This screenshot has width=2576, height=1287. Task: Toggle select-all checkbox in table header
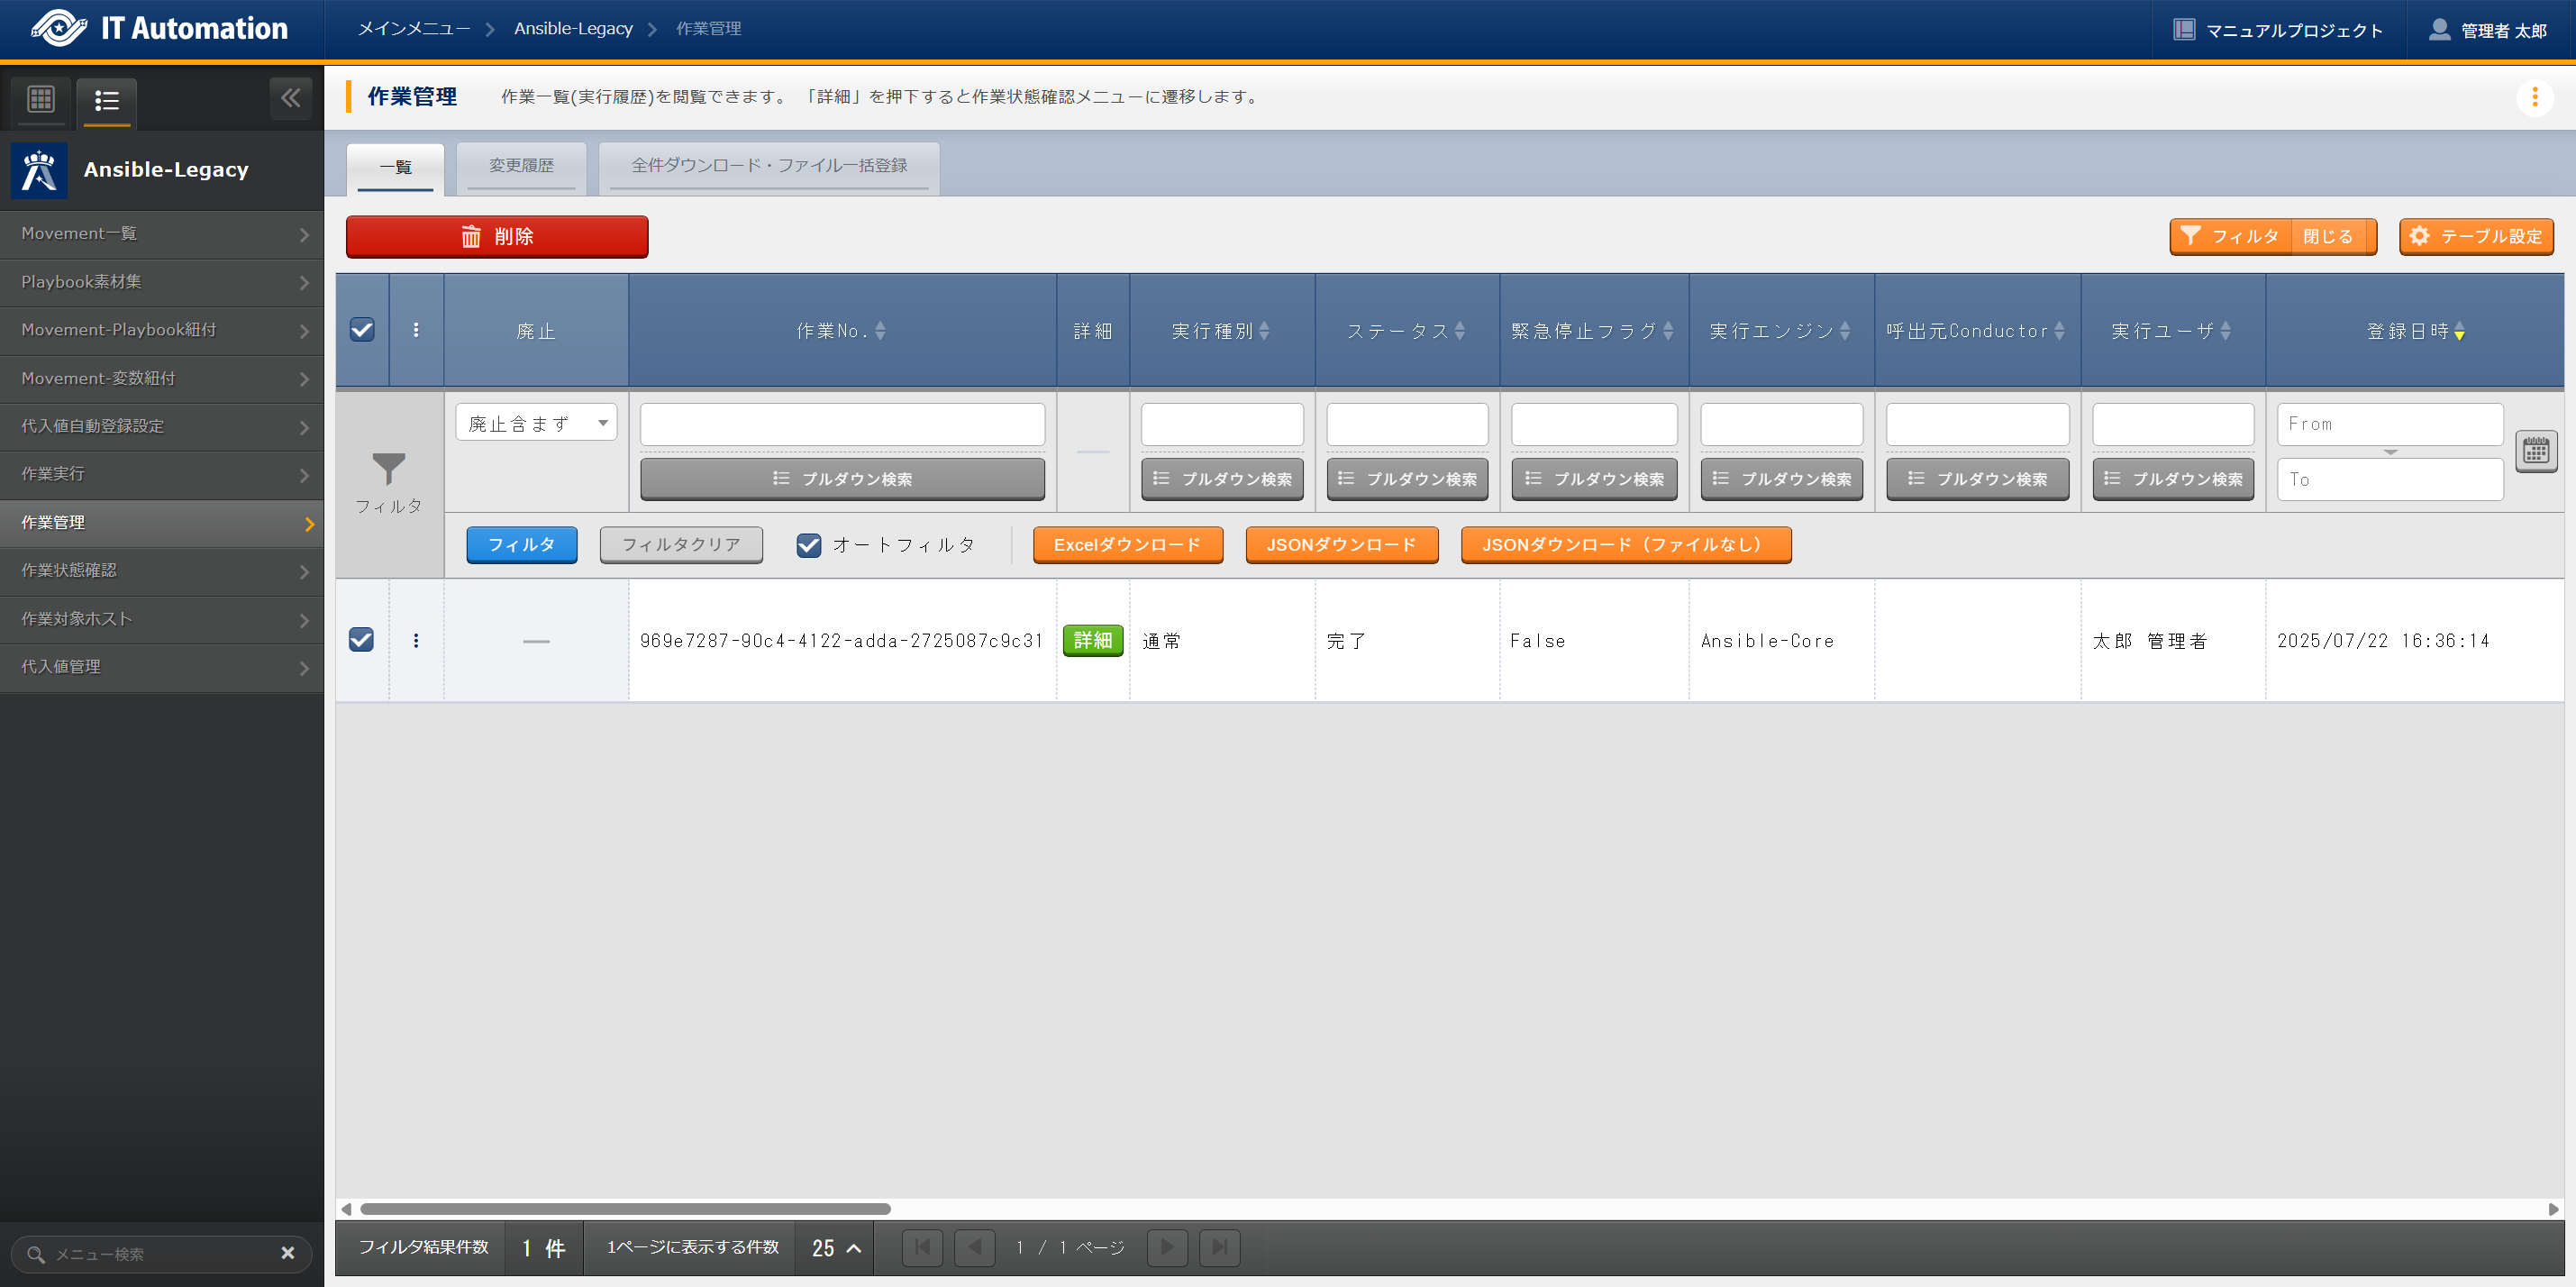coord(362,330)
